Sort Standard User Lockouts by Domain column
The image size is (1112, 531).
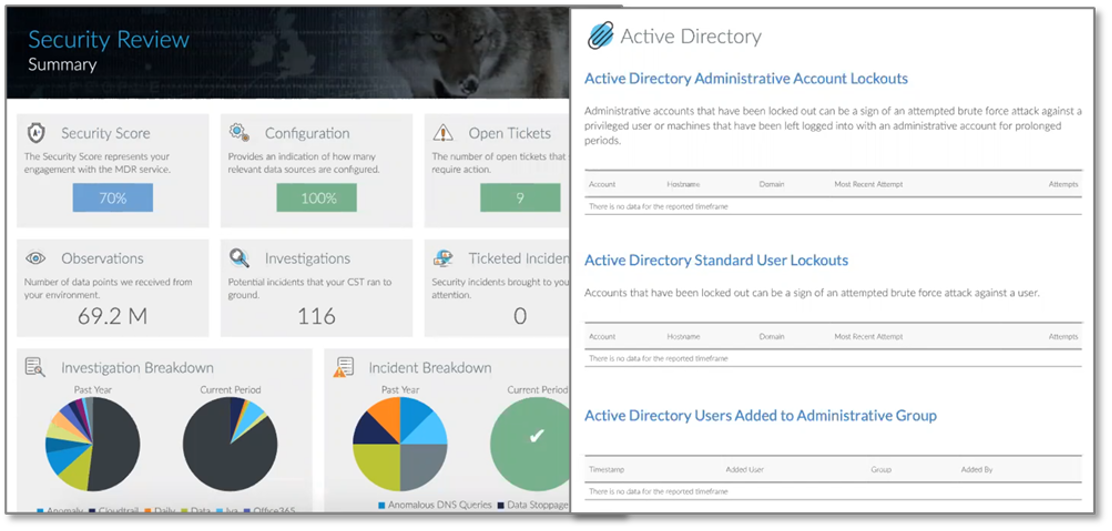[772, 337]
